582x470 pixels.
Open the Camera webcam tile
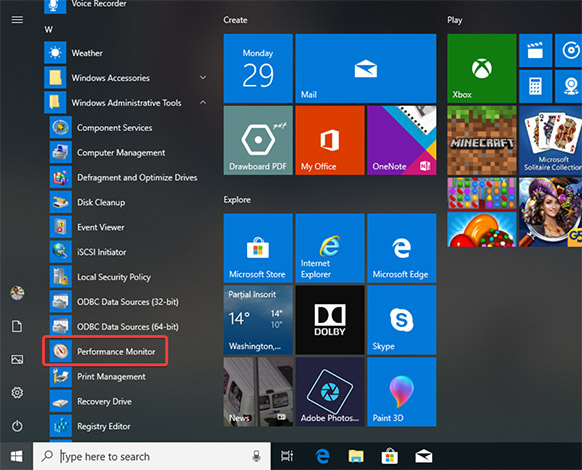point(568,86)
